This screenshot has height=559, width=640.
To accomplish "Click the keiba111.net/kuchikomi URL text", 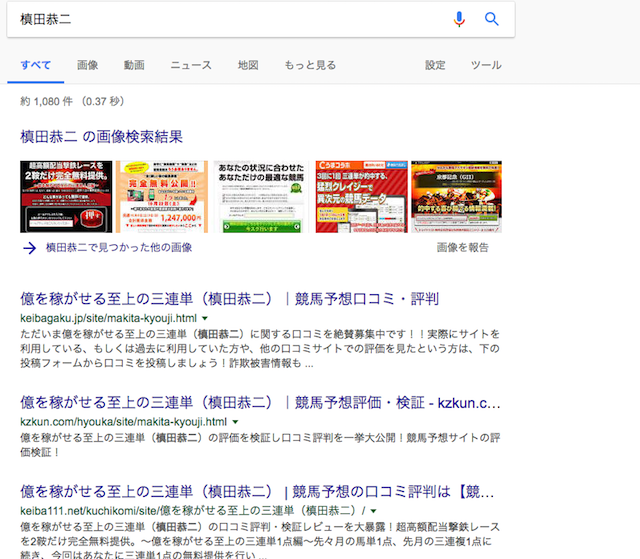I will 193,511.
